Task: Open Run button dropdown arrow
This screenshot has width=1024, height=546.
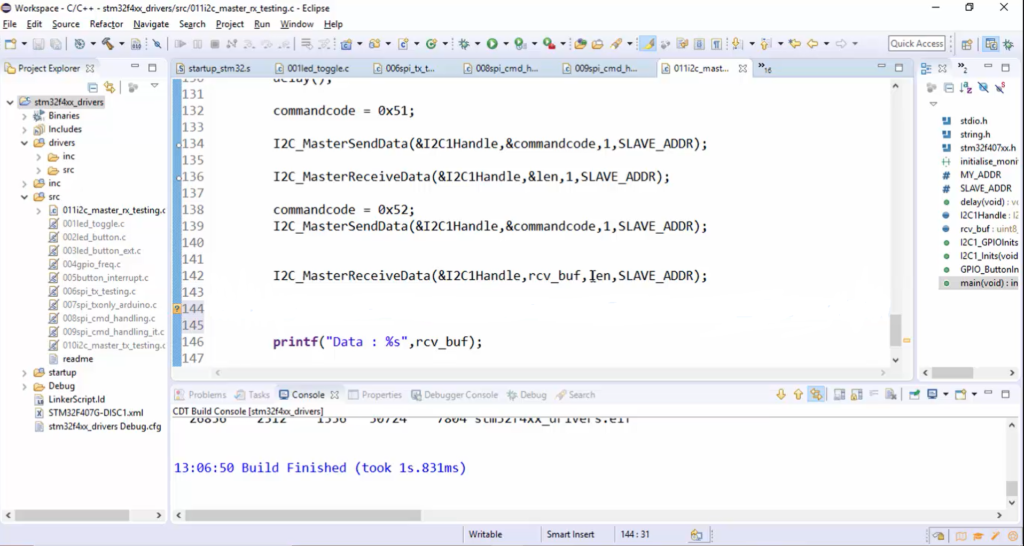Action: pos(505,44)
